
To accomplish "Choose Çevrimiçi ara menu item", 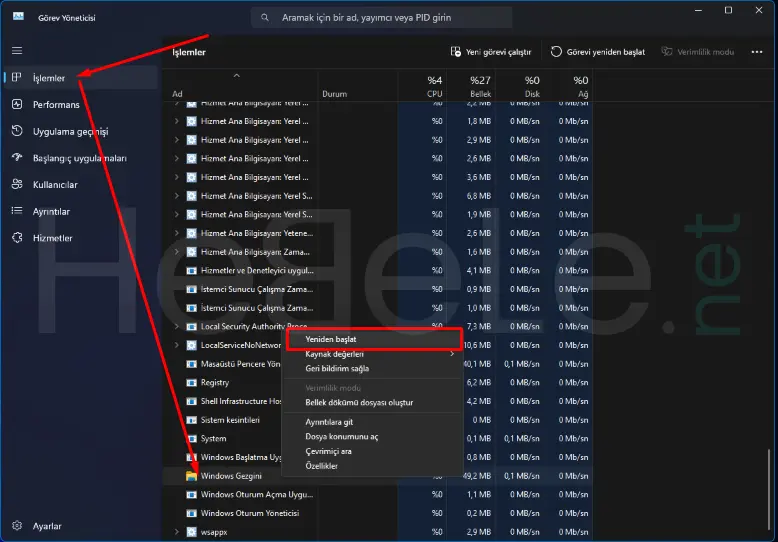I will (x=373, y=451).
